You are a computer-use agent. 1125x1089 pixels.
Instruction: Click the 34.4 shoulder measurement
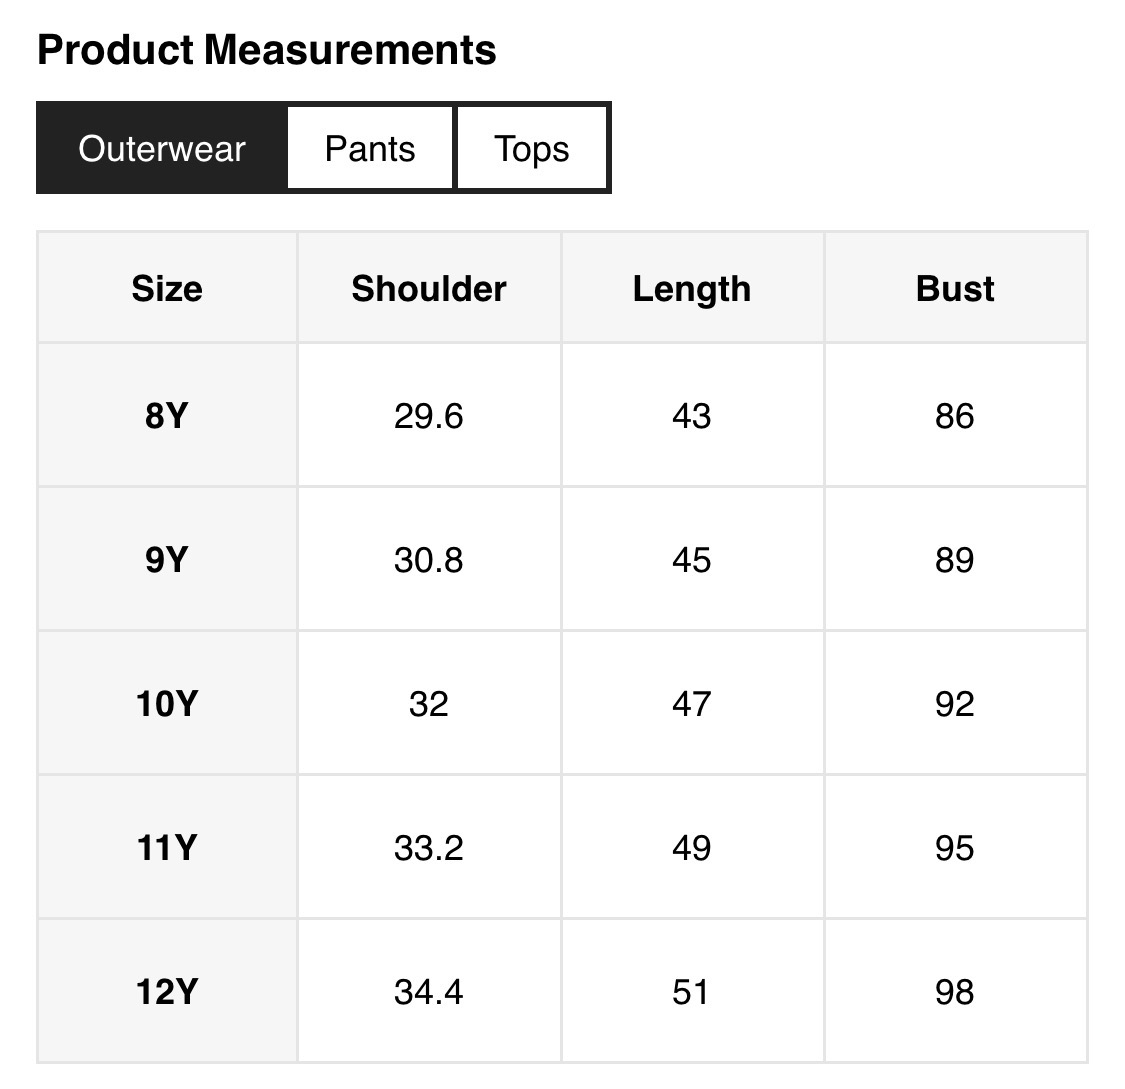pyautogui.click(x=429, y=992)
